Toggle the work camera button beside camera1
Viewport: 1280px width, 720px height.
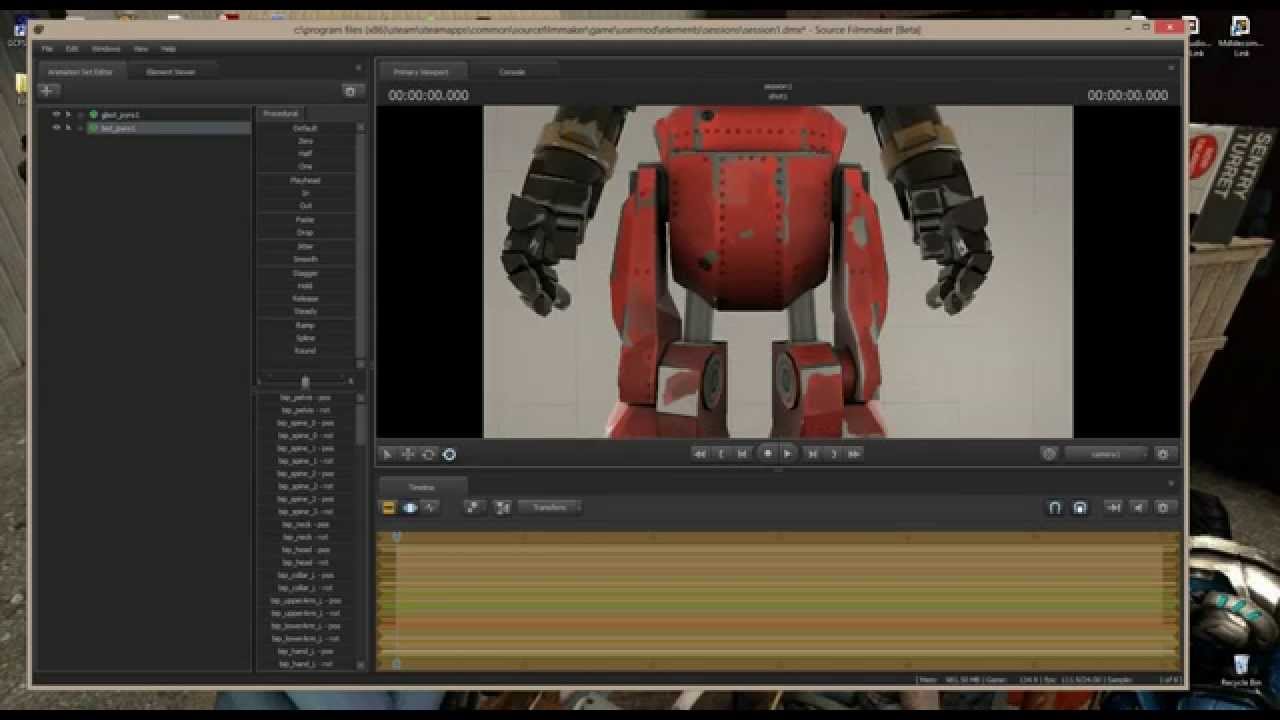point(1049,454)
